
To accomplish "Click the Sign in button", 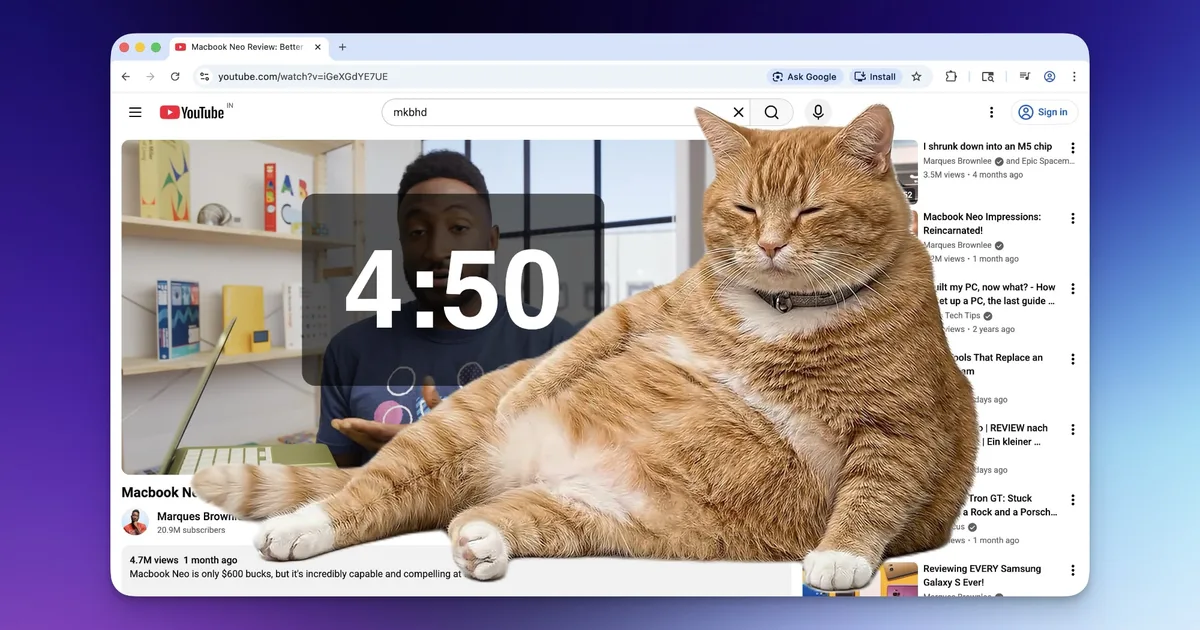I will click(x=1043, y=113).
